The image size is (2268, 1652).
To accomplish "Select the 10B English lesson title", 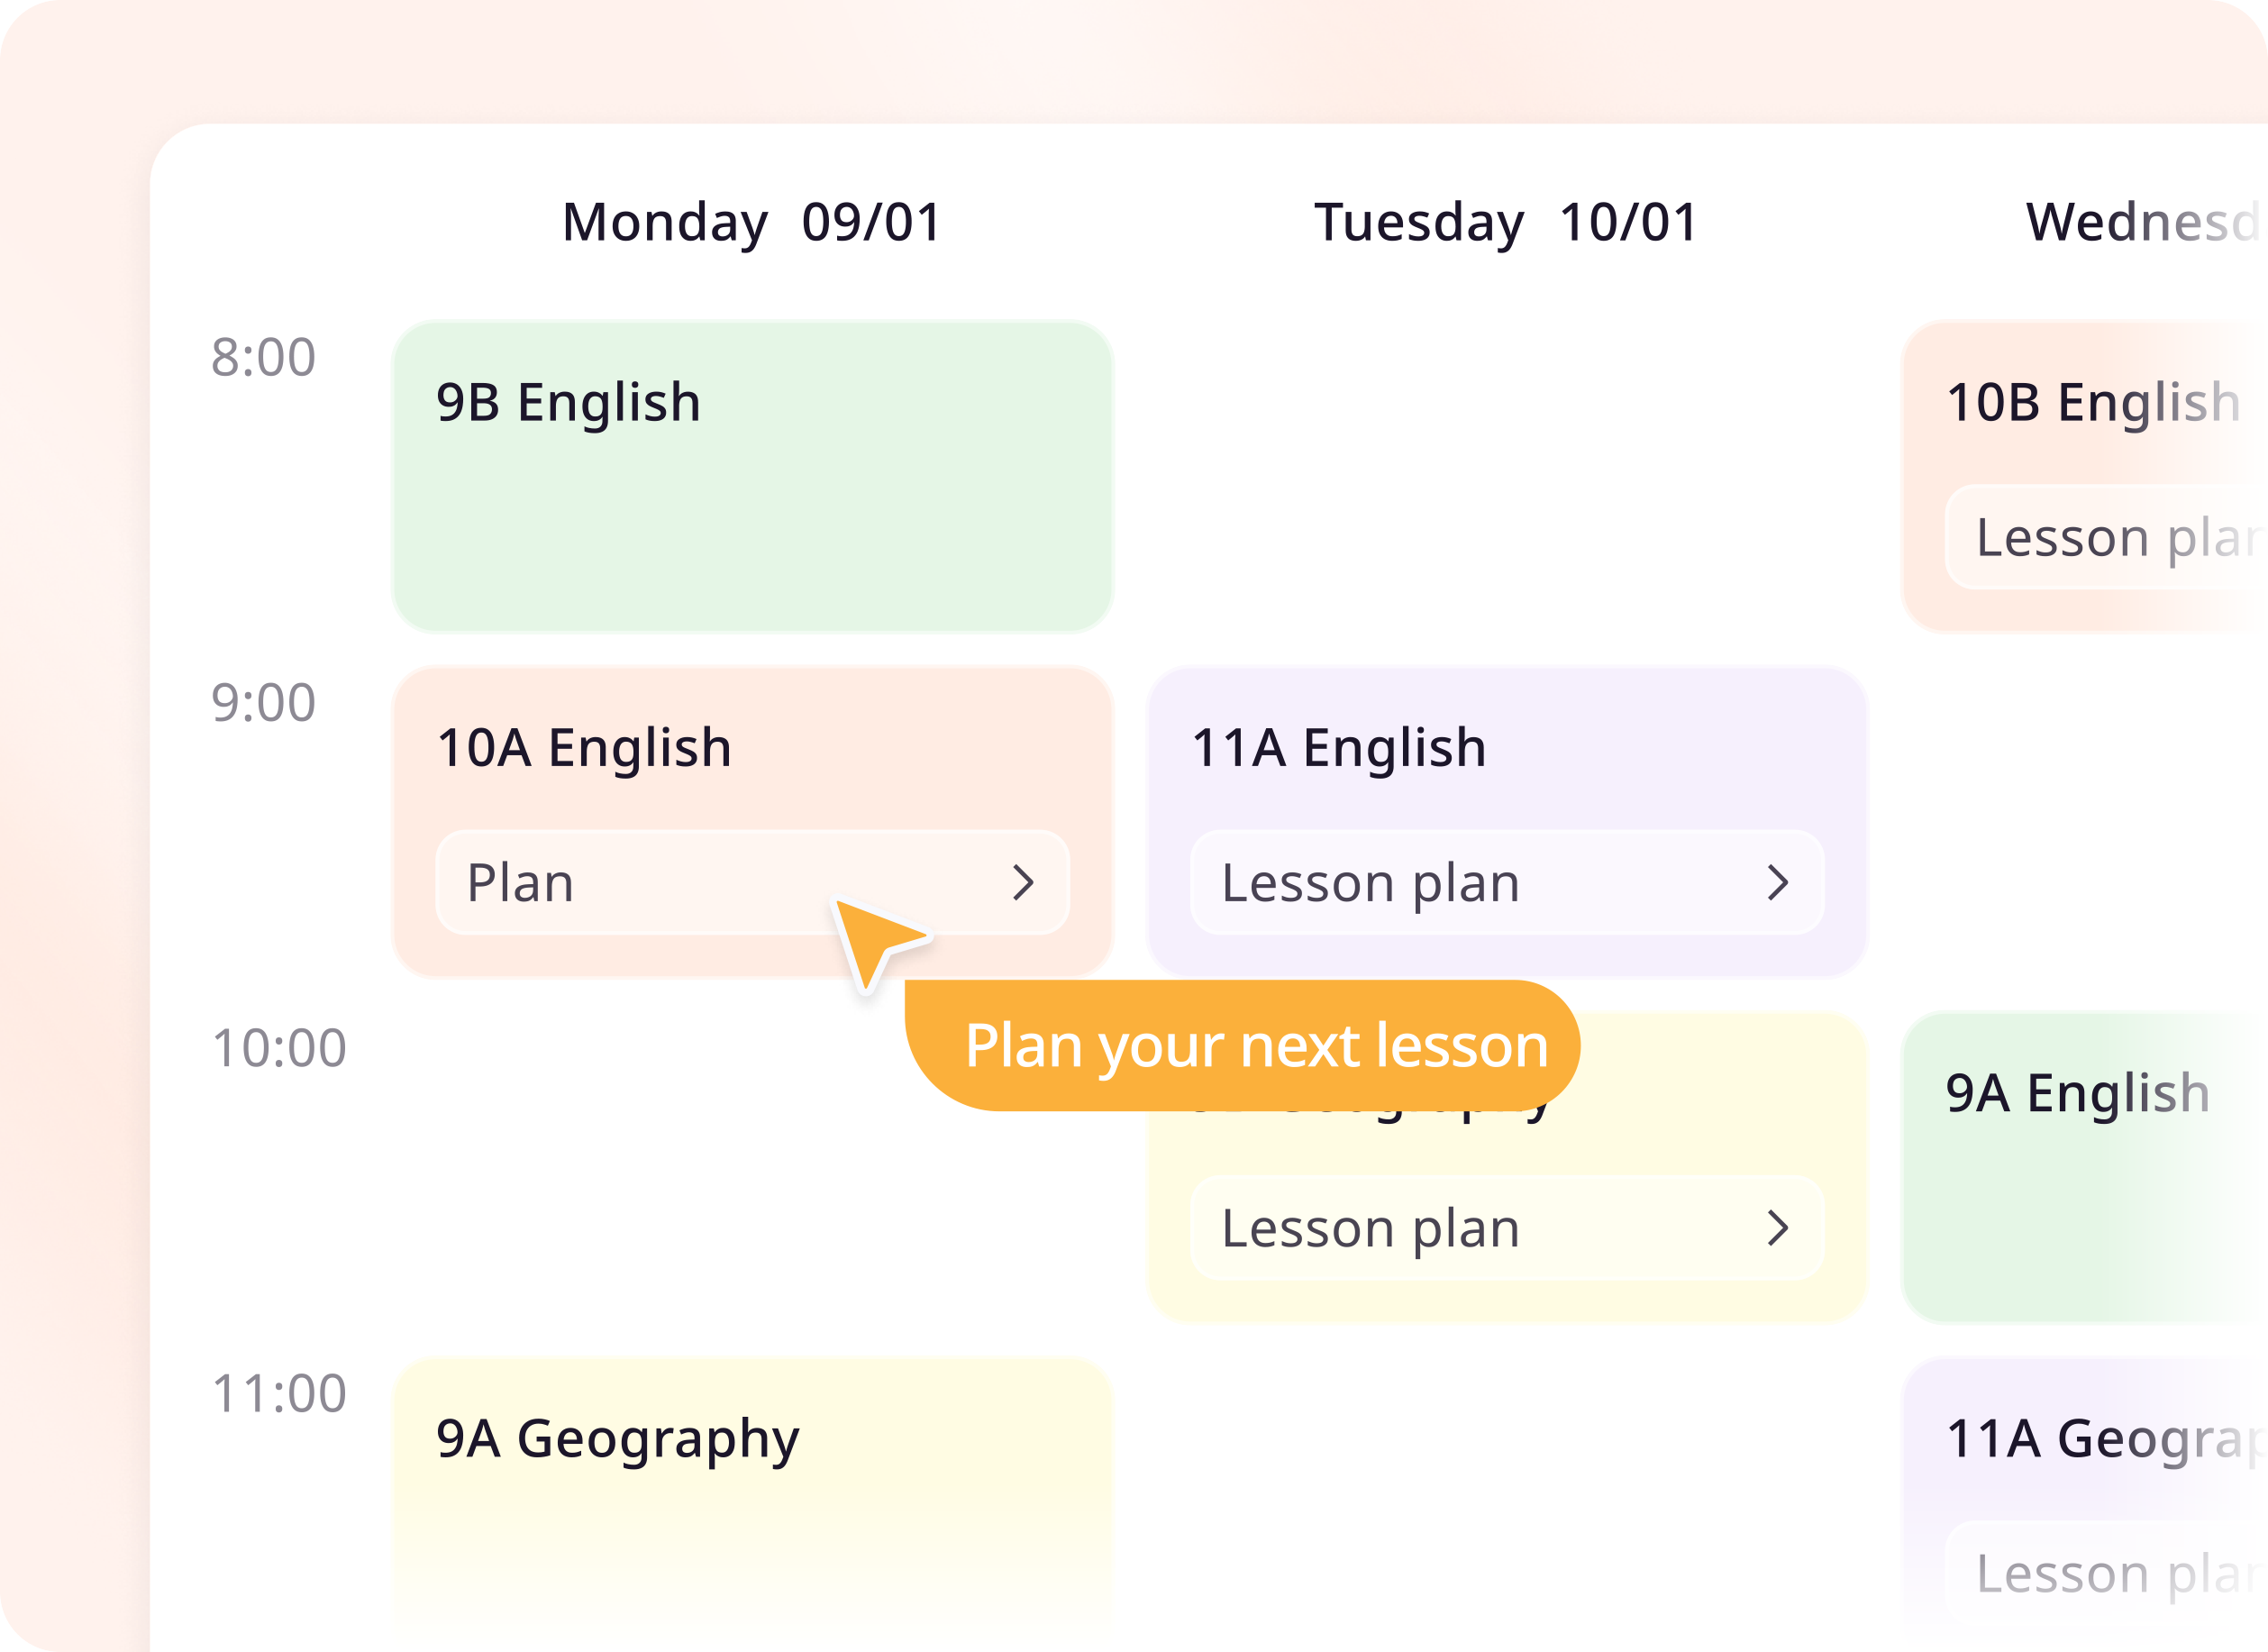I will [2092, 402].
